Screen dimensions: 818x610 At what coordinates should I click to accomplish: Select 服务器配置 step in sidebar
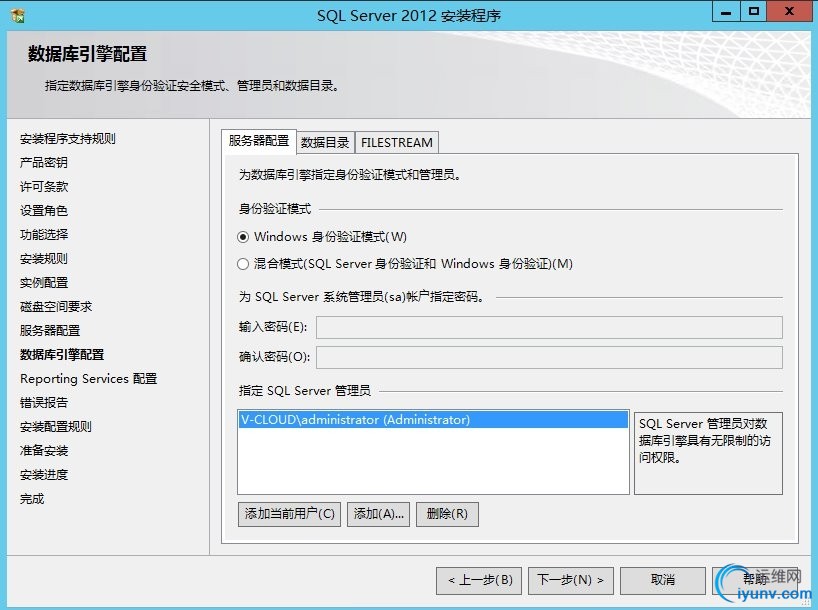click(x=50, y=331)
